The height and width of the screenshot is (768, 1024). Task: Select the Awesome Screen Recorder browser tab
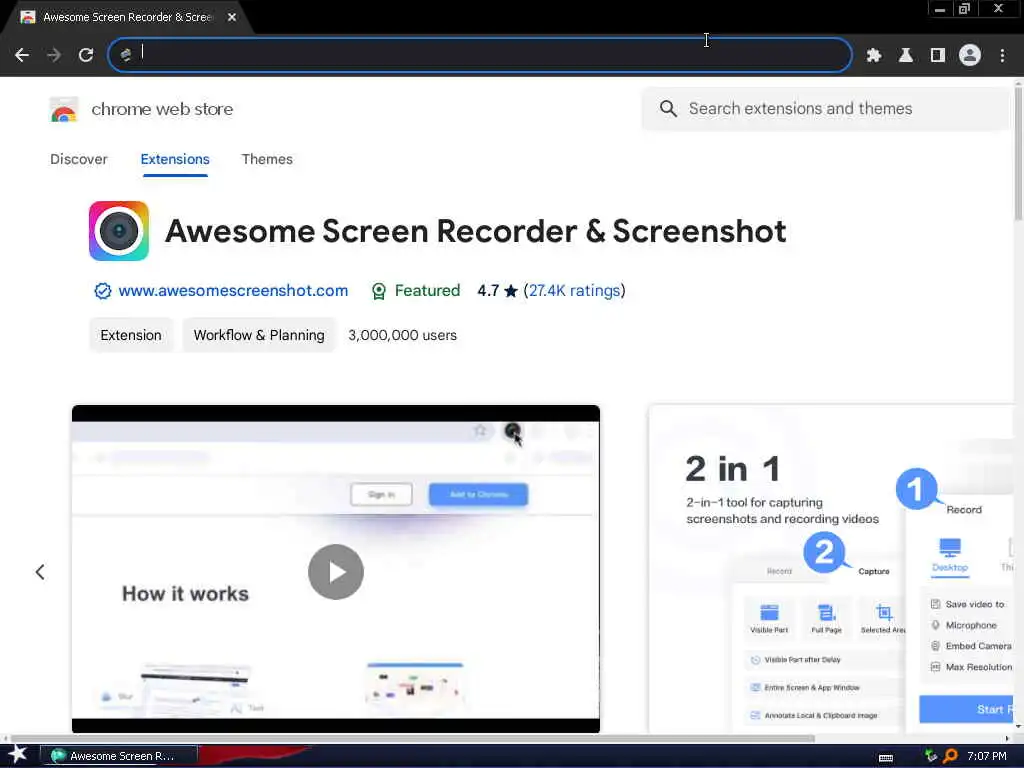point(127,17)
